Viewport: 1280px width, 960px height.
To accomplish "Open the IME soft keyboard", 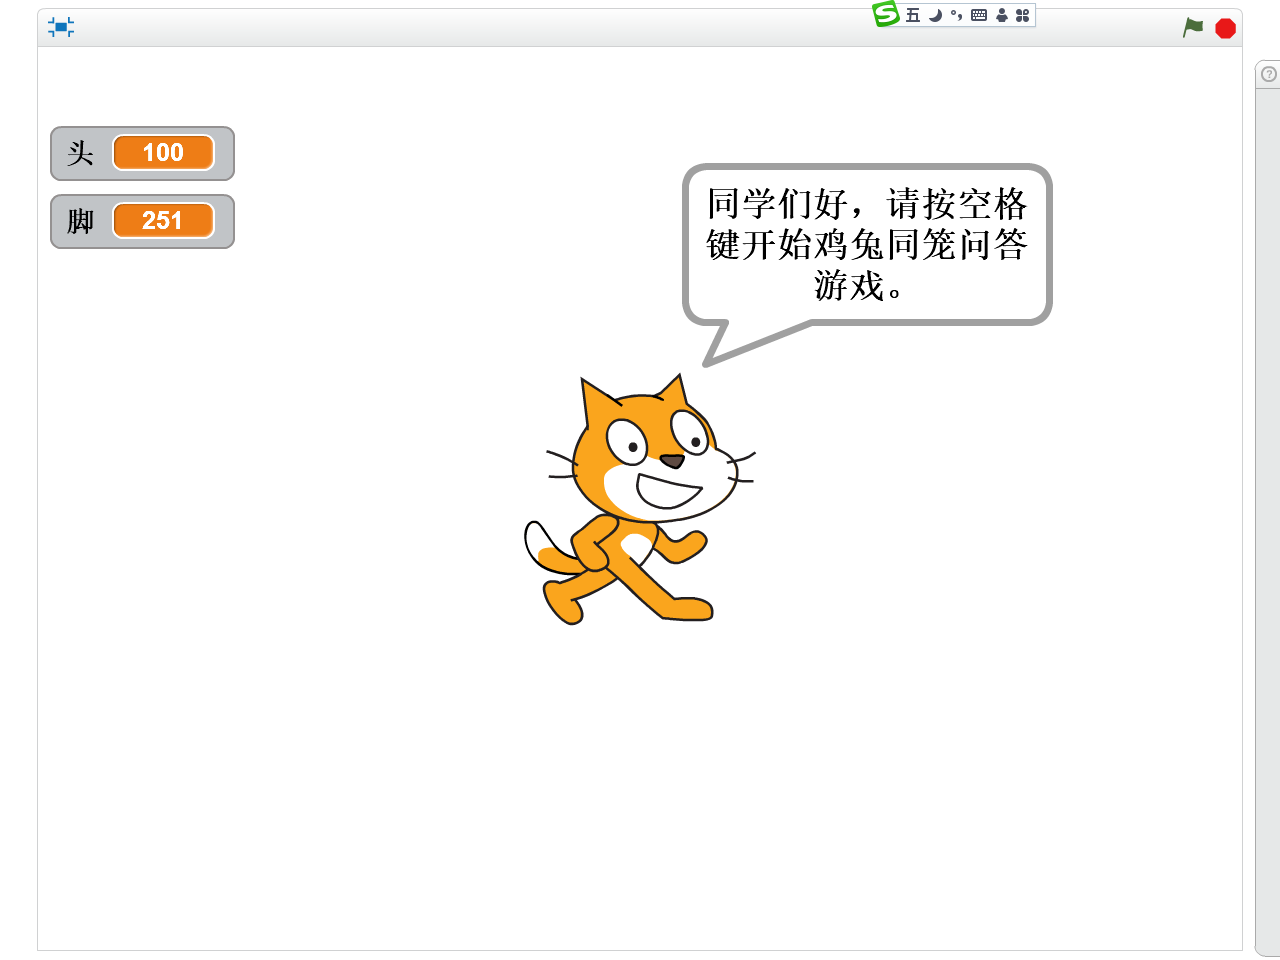I will point(979,15).
